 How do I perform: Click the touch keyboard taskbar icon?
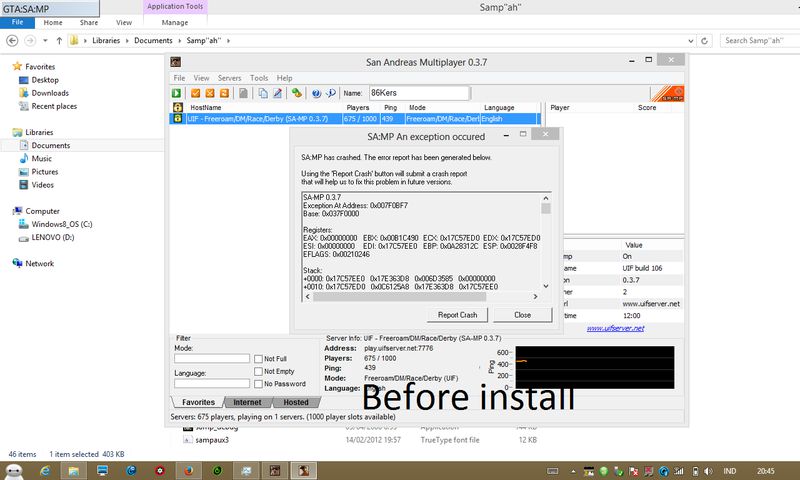pyautogui.click(x=553, y=471)
